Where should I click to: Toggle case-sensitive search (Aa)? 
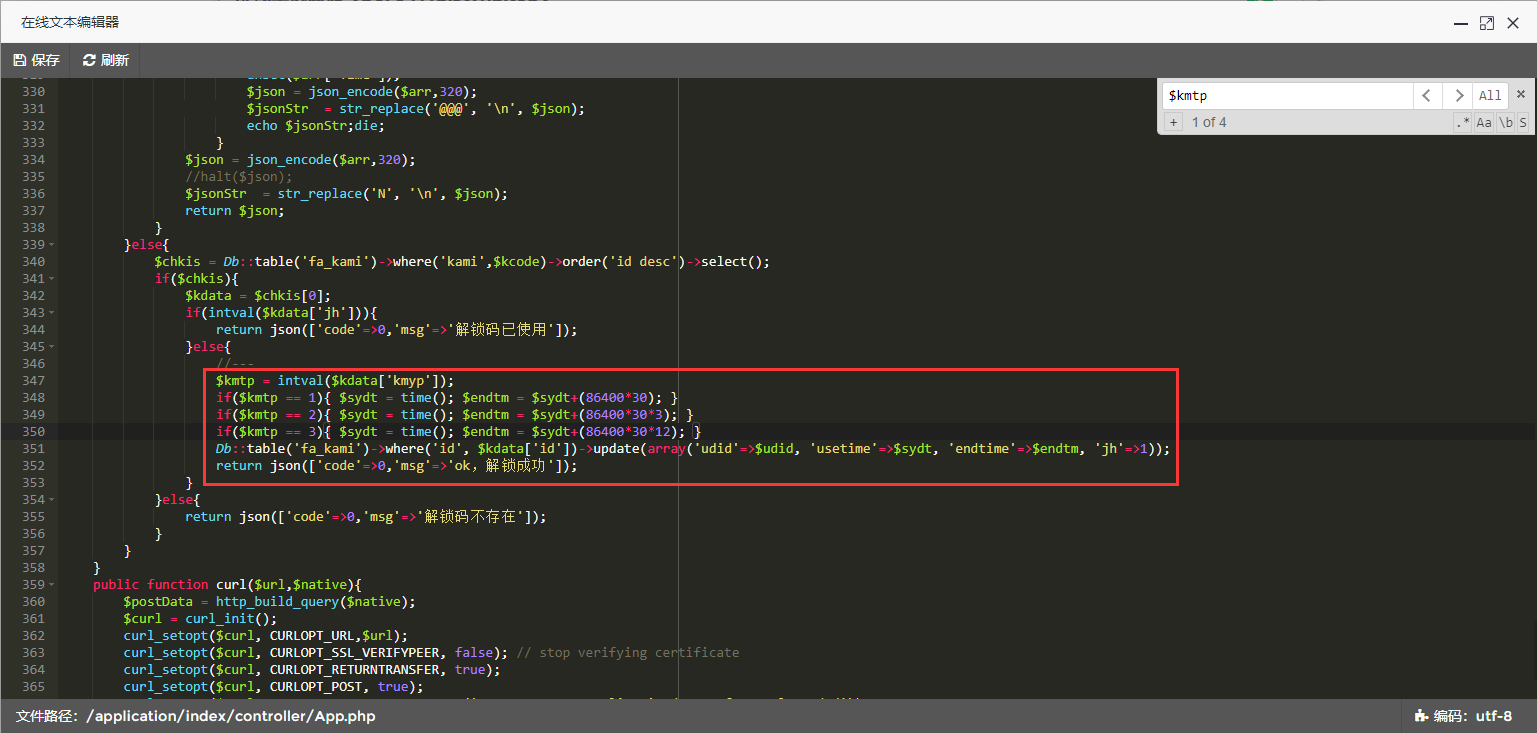coord(1484,122)
